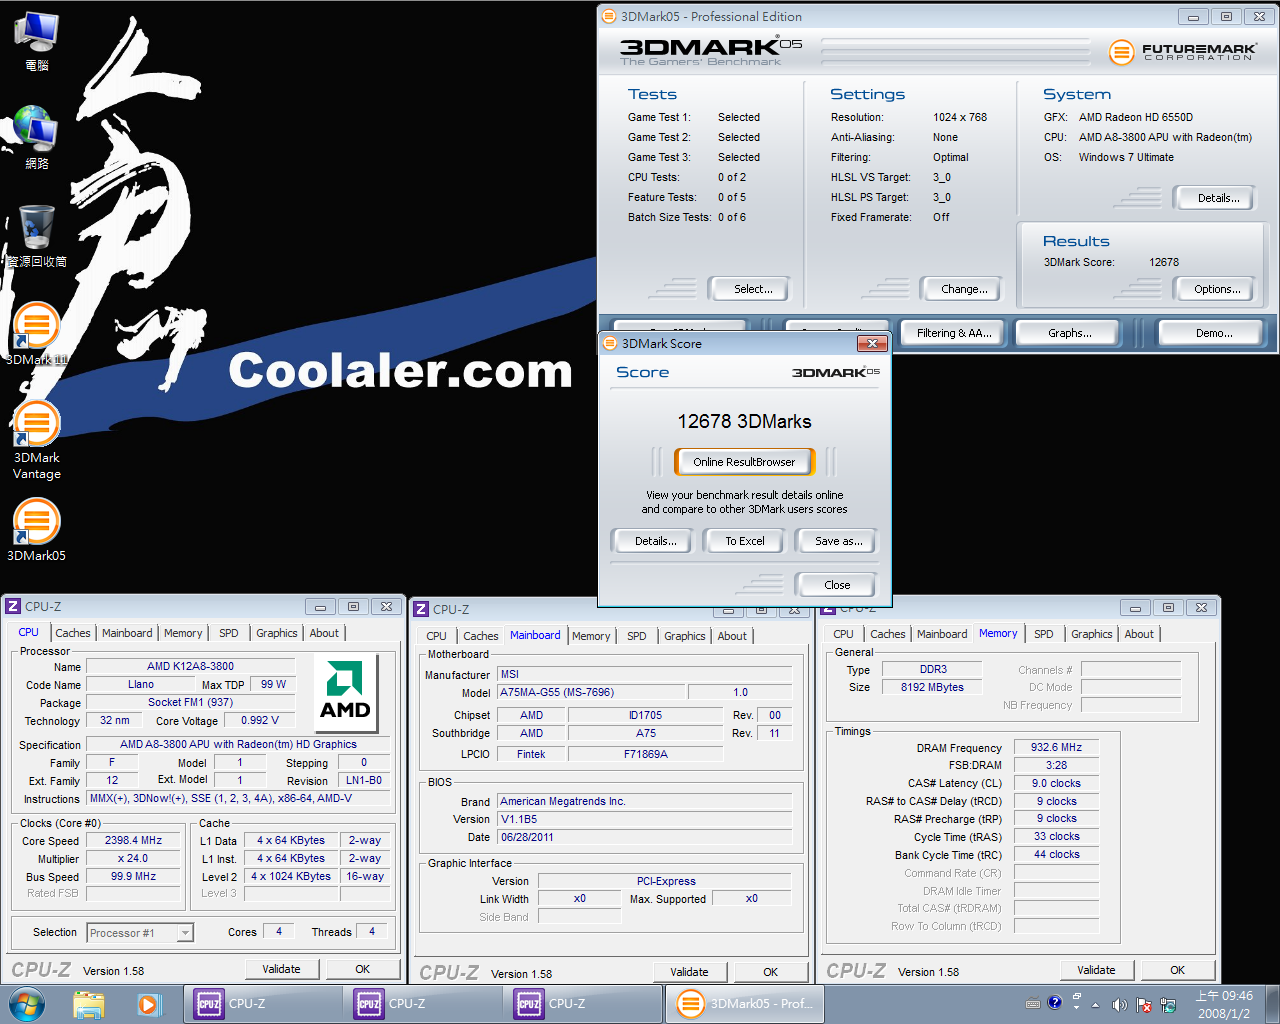
Task: Click the on-screen keyboard icon in the tray
Action: pos(1033,1003)
